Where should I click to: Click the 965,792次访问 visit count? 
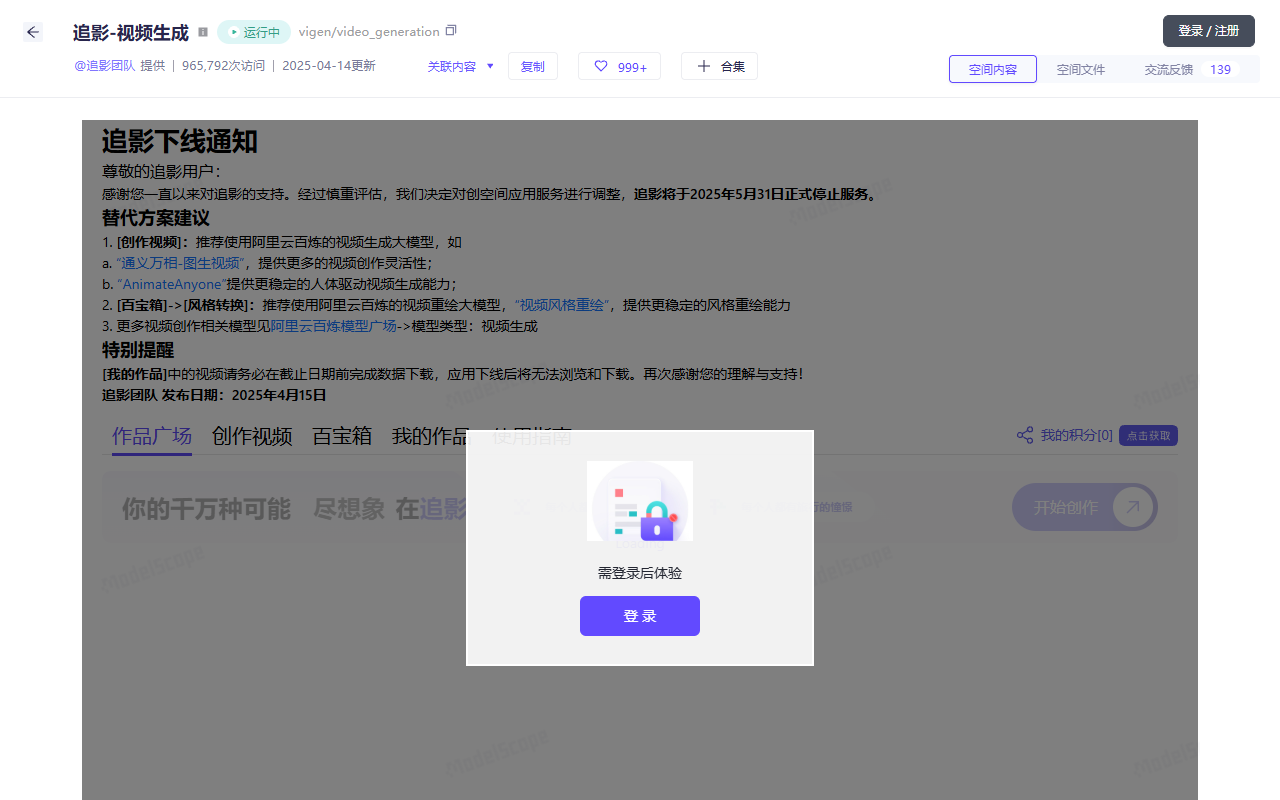224,66
